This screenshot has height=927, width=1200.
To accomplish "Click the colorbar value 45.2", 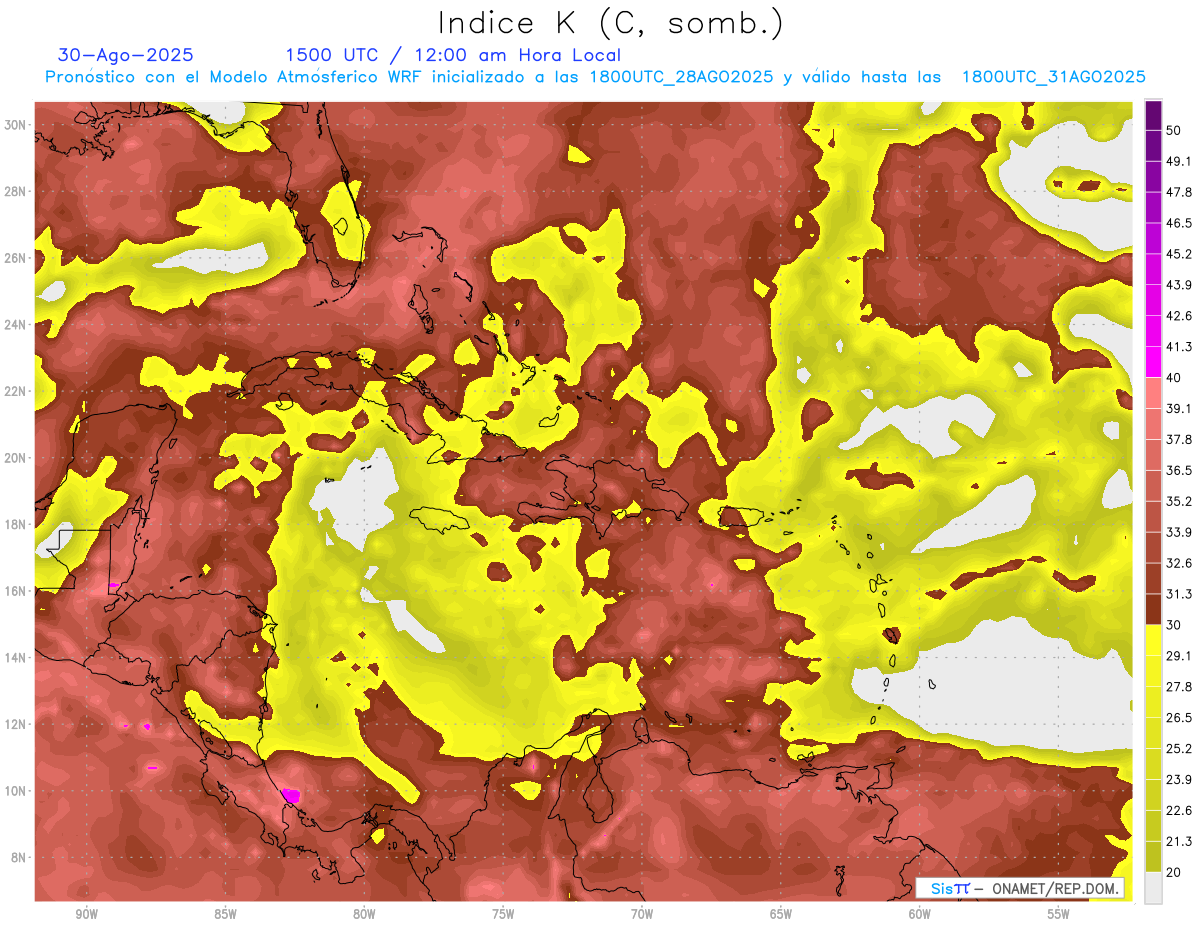I will click(x=1179, y=254).
